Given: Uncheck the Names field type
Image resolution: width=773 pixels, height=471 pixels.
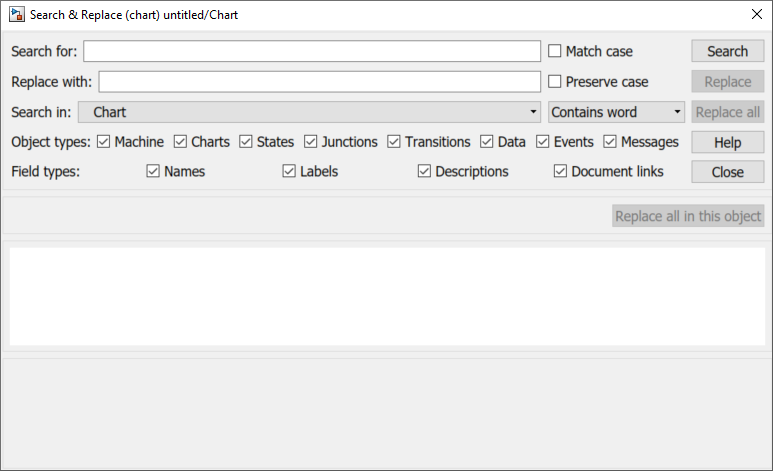Looking at the screenshot, I should coord(153,172).
